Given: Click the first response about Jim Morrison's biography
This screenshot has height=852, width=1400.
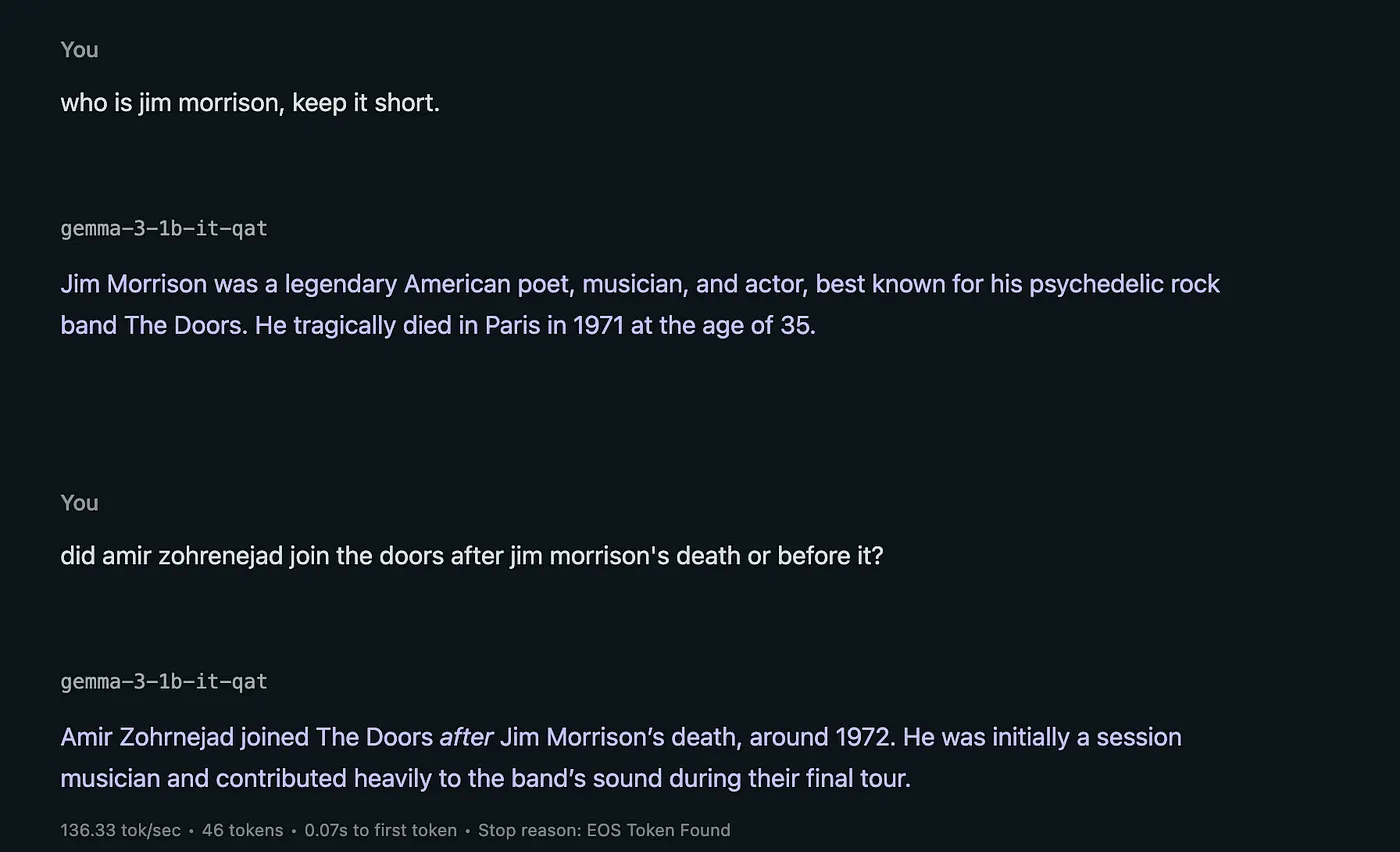Looking at the screenshot, I should [640, 304].
